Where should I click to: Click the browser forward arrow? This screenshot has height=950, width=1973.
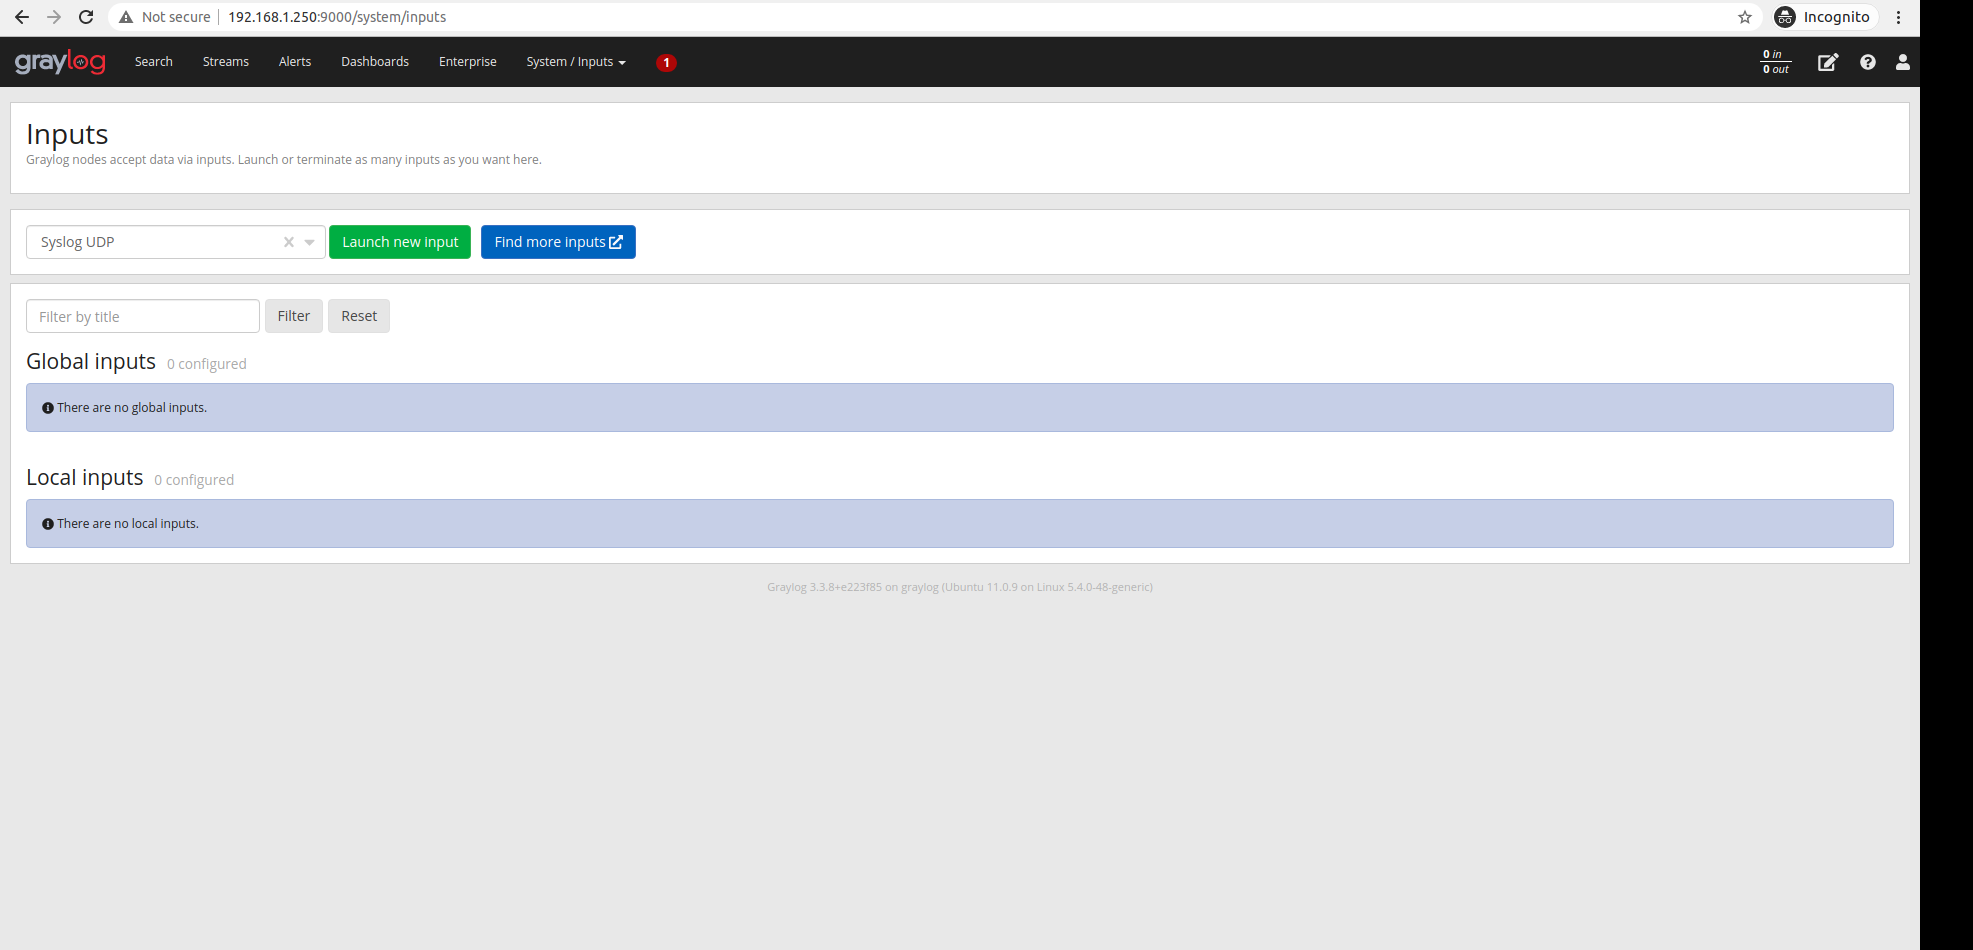(54, 17)
